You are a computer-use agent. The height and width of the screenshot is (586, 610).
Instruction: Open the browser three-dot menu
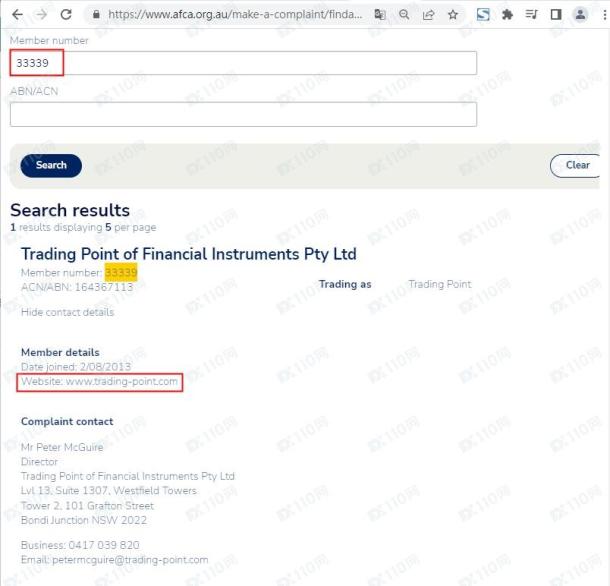[604, 15]
